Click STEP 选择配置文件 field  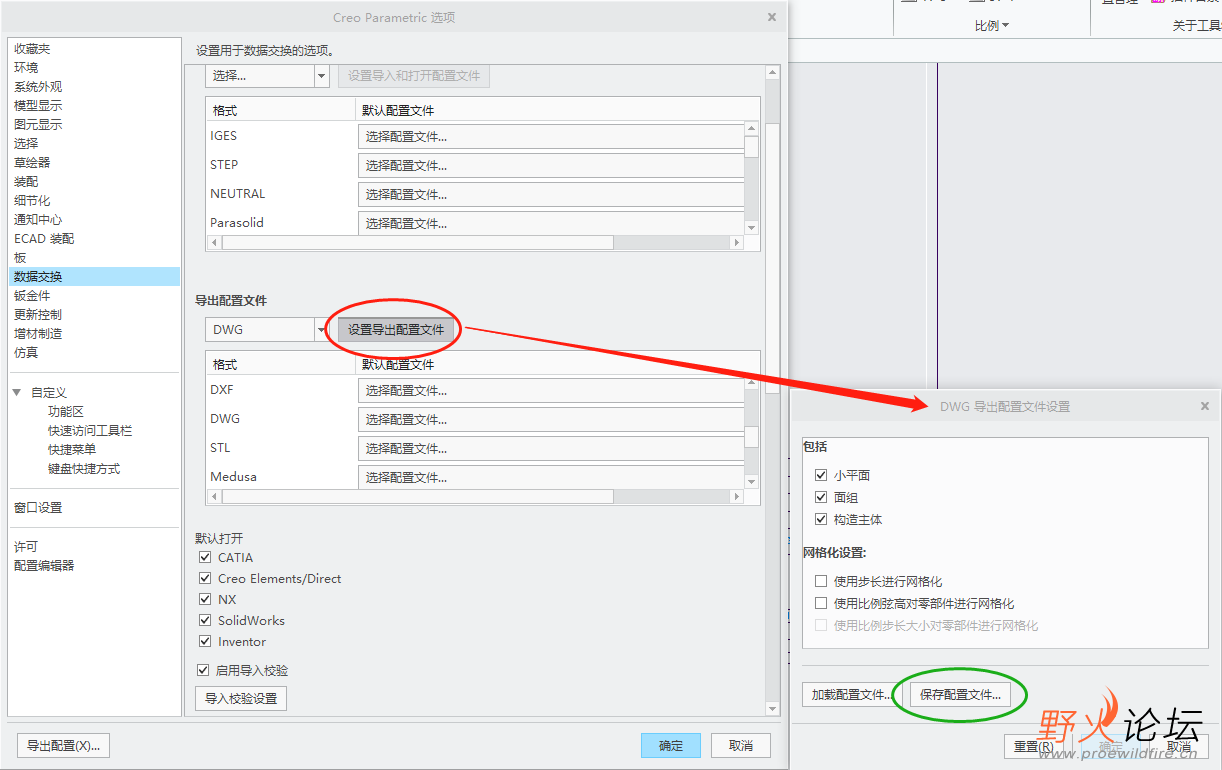click(551, 166)
